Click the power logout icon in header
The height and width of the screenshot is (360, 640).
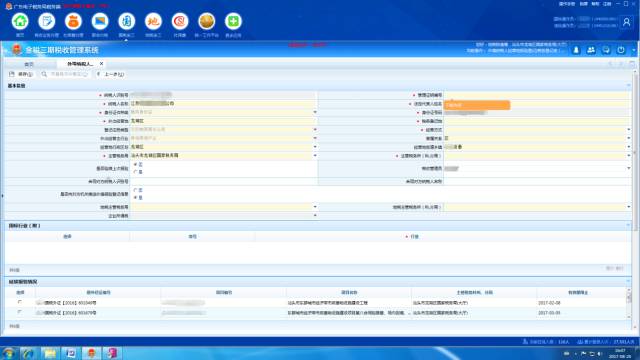coord(621,50)
